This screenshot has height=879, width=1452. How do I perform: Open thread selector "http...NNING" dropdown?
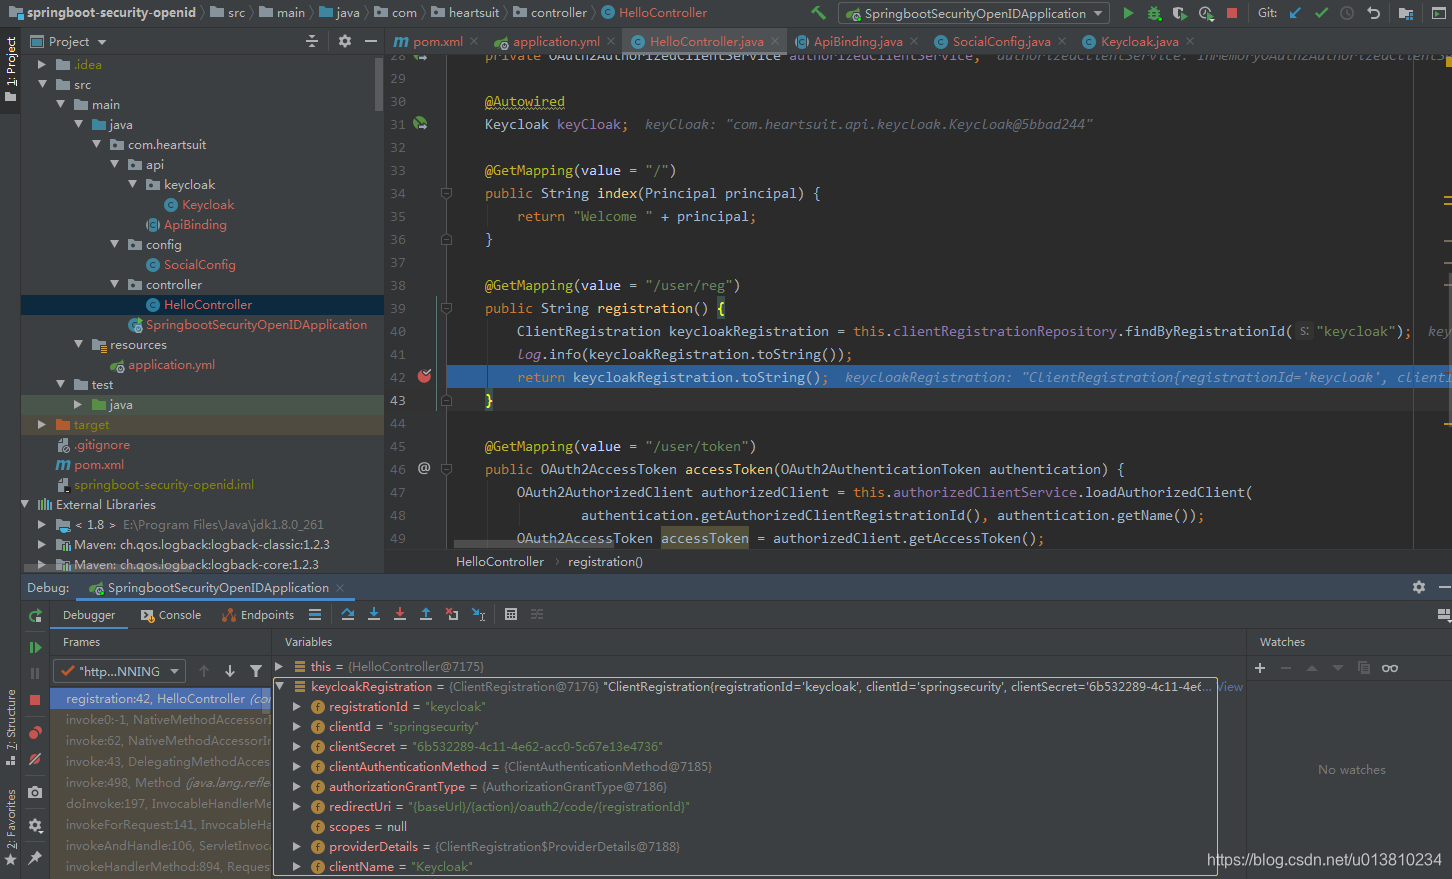pos(119,671)
